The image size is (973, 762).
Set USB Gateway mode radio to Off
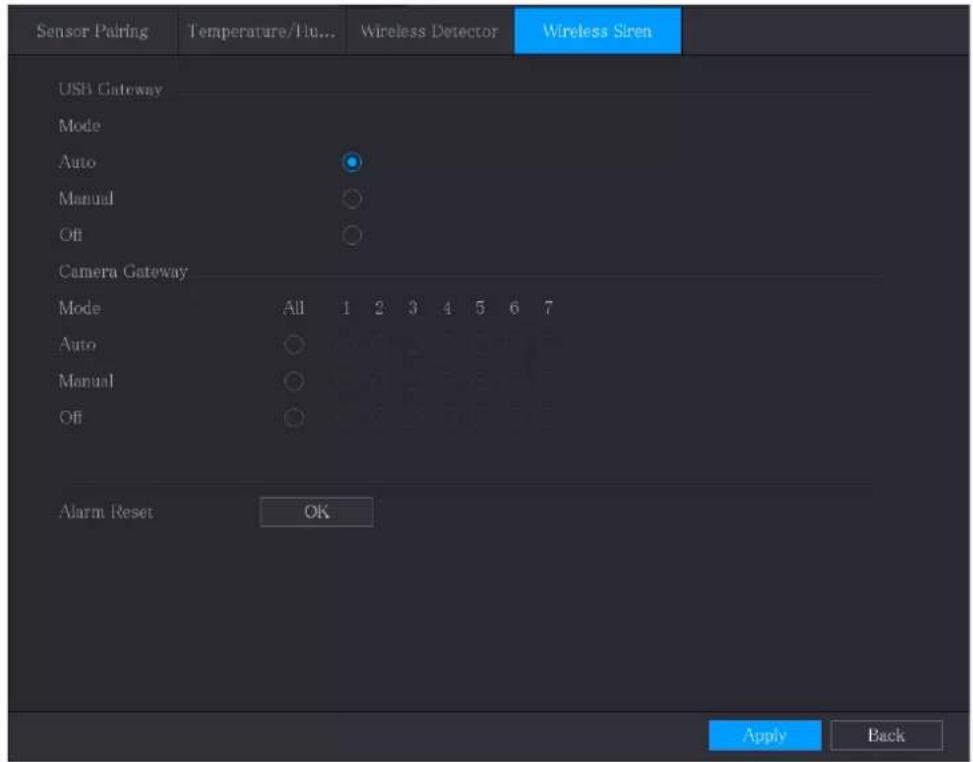[x=352, y=236]
